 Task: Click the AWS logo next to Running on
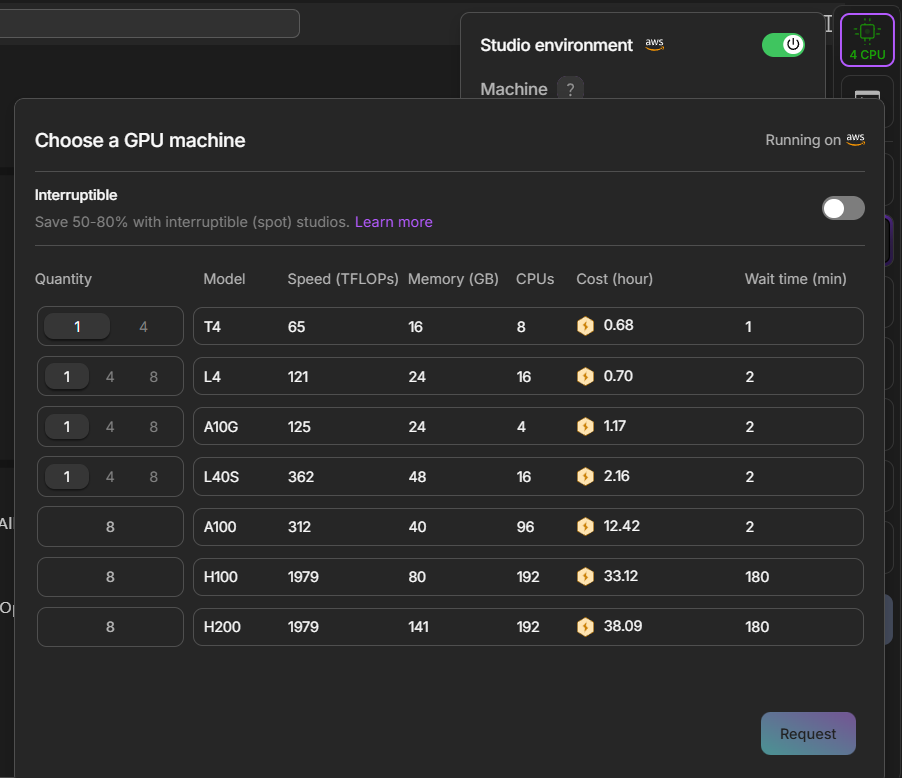(x=855, y=140)
